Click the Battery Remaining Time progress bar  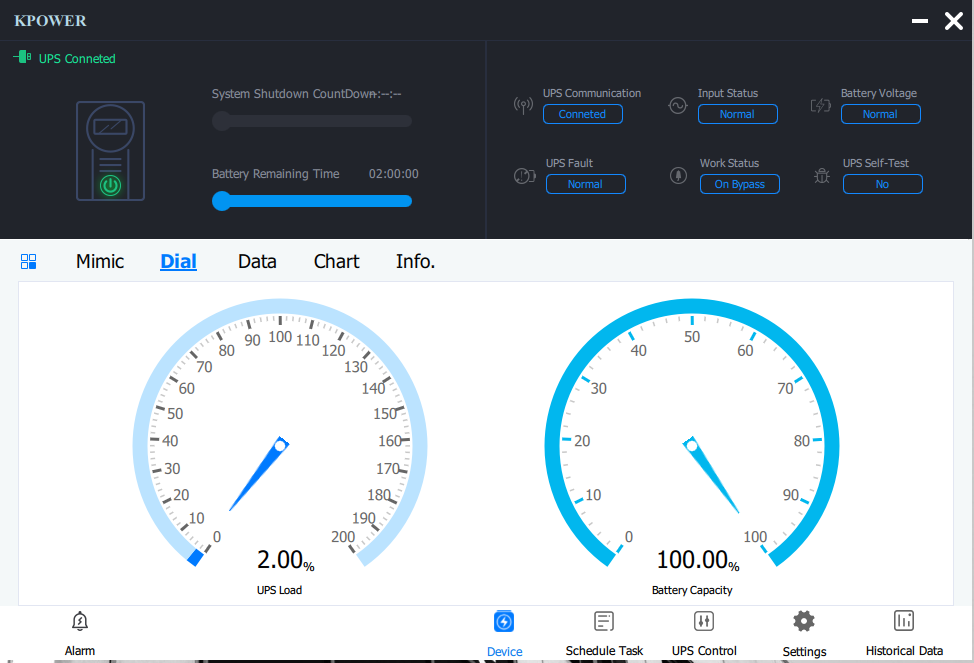[312, 201]
